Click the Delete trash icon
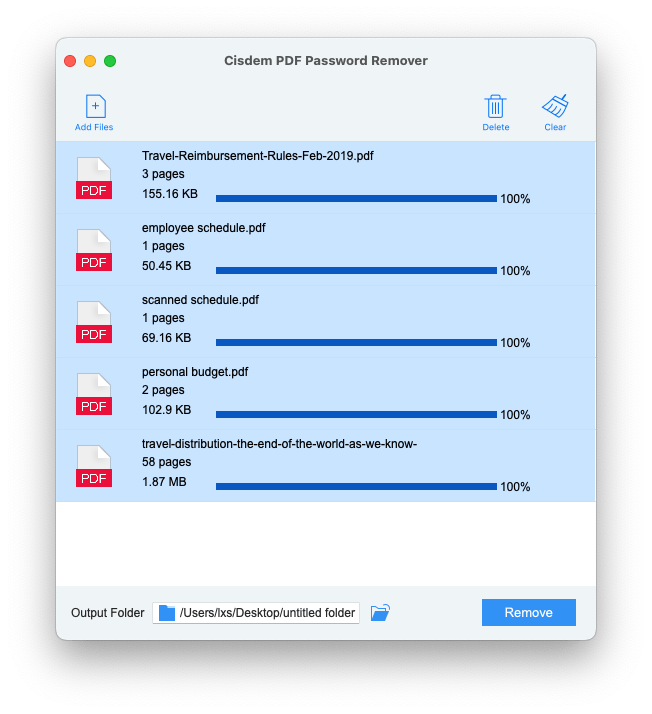The width and height of the screenshot is (652, 714). point(495,107)
